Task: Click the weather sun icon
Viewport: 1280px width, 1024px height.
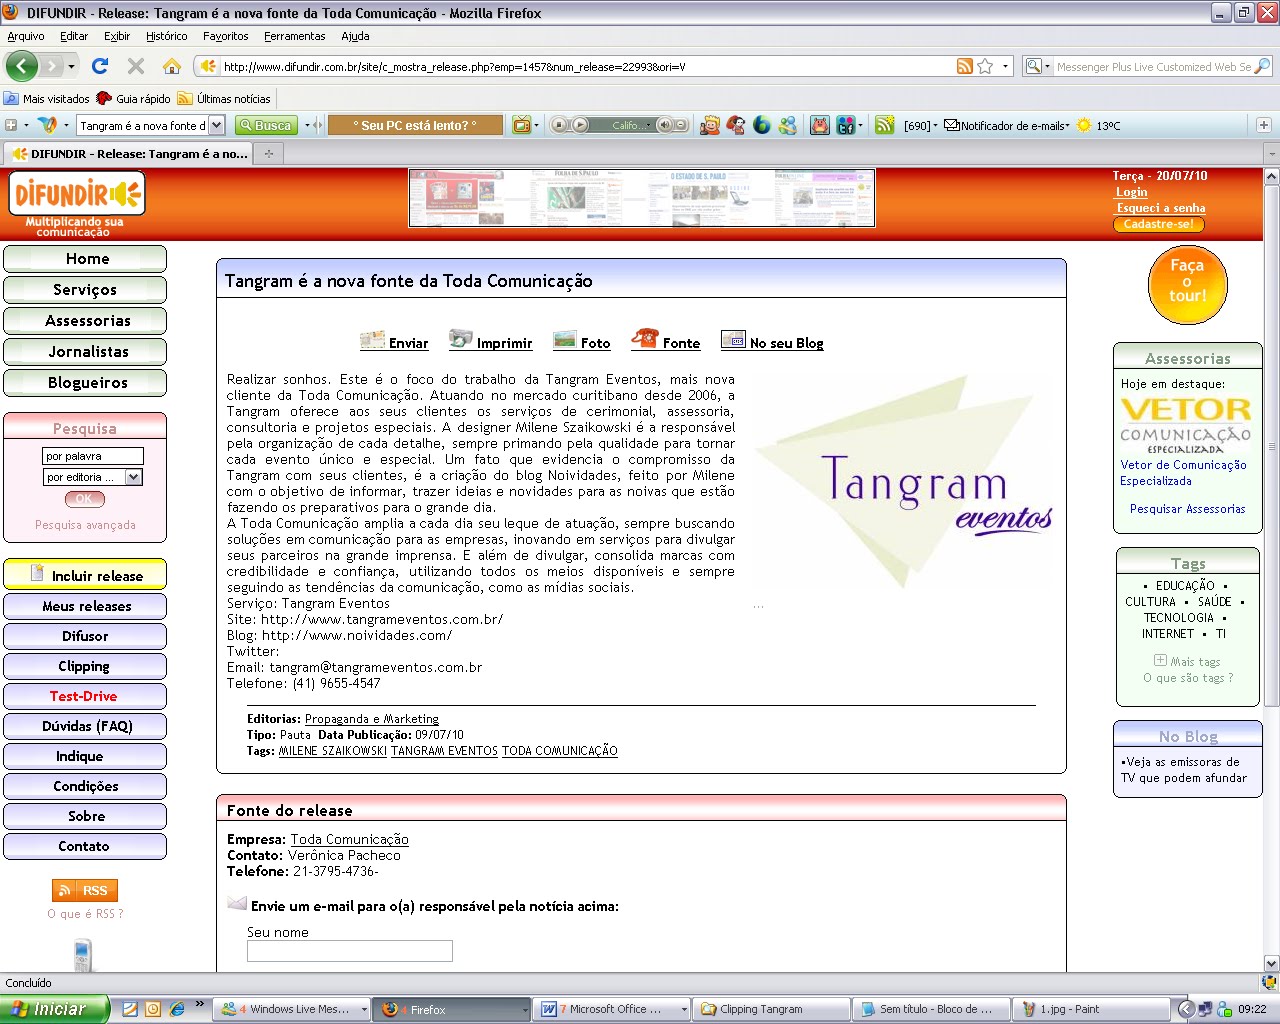Action: click(x=1084, y=125)
